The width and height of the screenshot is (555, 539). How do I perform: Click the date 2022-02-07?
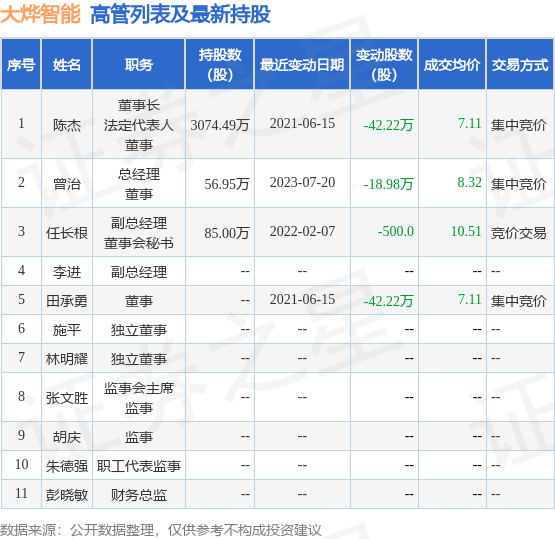tap(302, 231)
